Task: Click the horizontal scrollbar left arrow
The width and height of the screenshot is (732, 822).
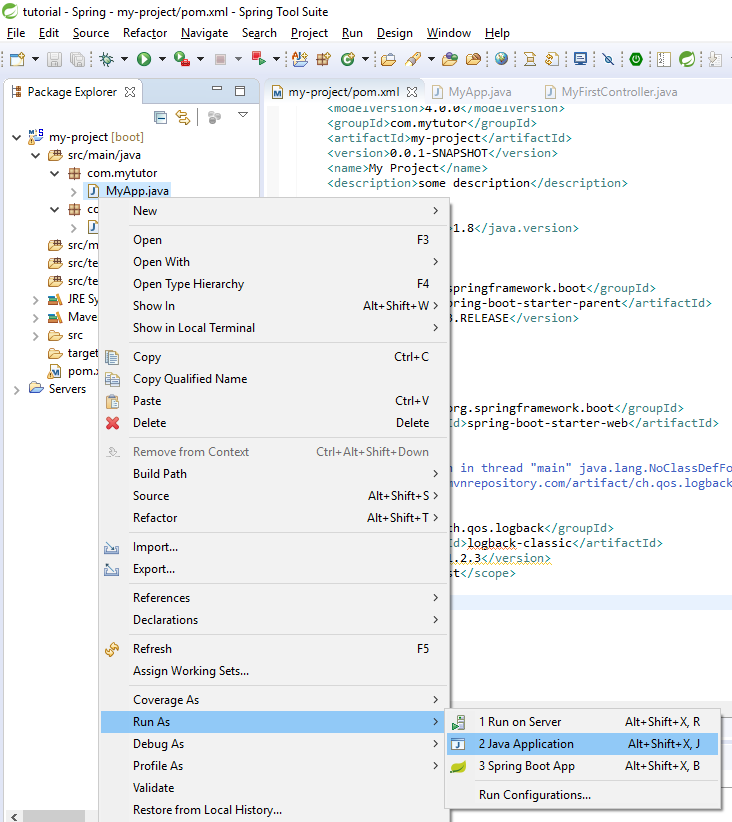Action: 14,816
